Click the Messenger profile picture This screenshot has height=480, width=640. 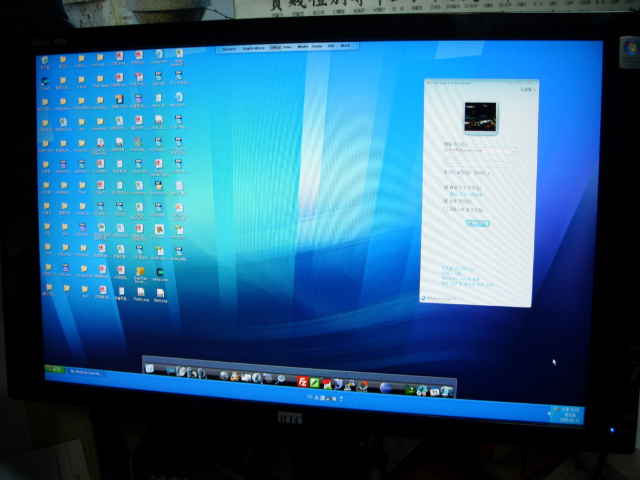(480, 117)
